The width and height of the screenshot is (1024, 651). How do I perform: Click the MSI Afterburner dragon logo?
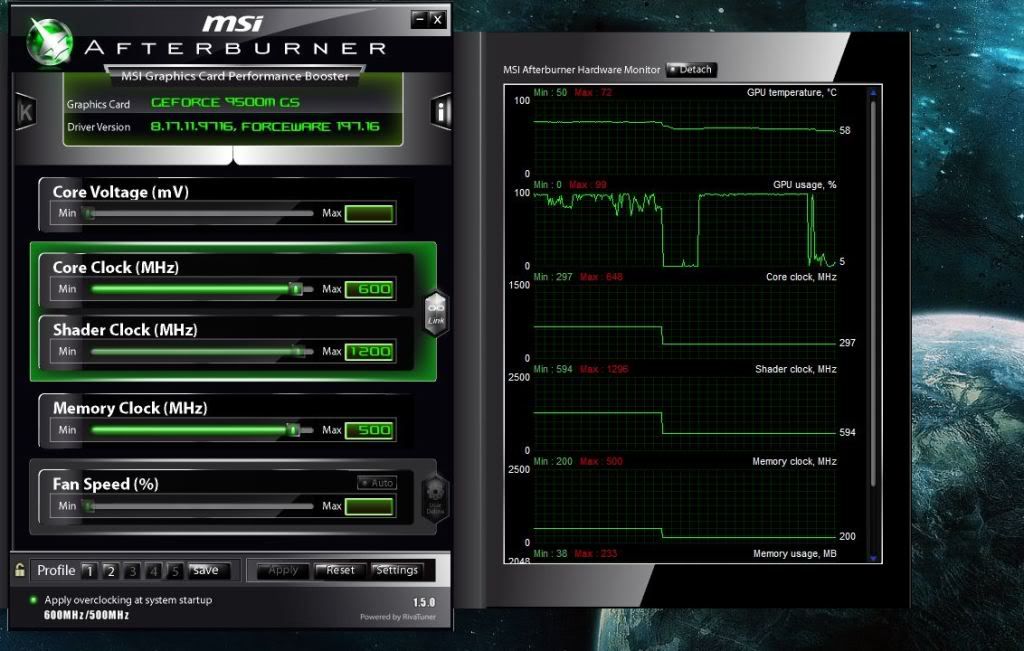[49, 42]
